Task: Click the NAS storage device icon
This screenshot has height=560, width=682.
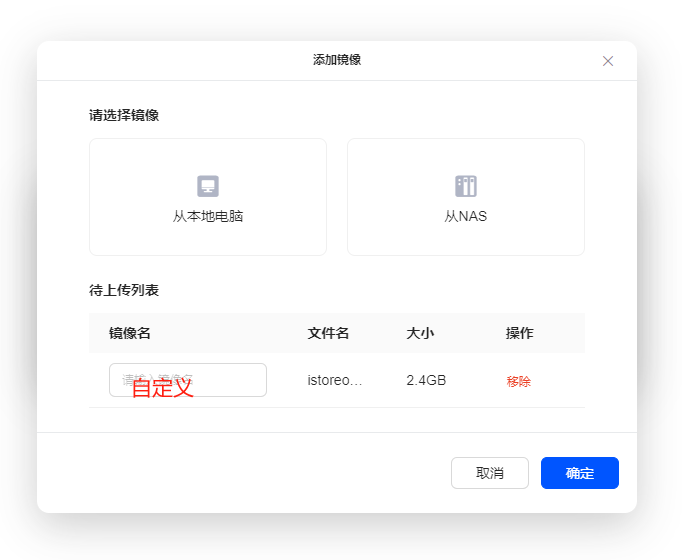Action: pos(466,186)
